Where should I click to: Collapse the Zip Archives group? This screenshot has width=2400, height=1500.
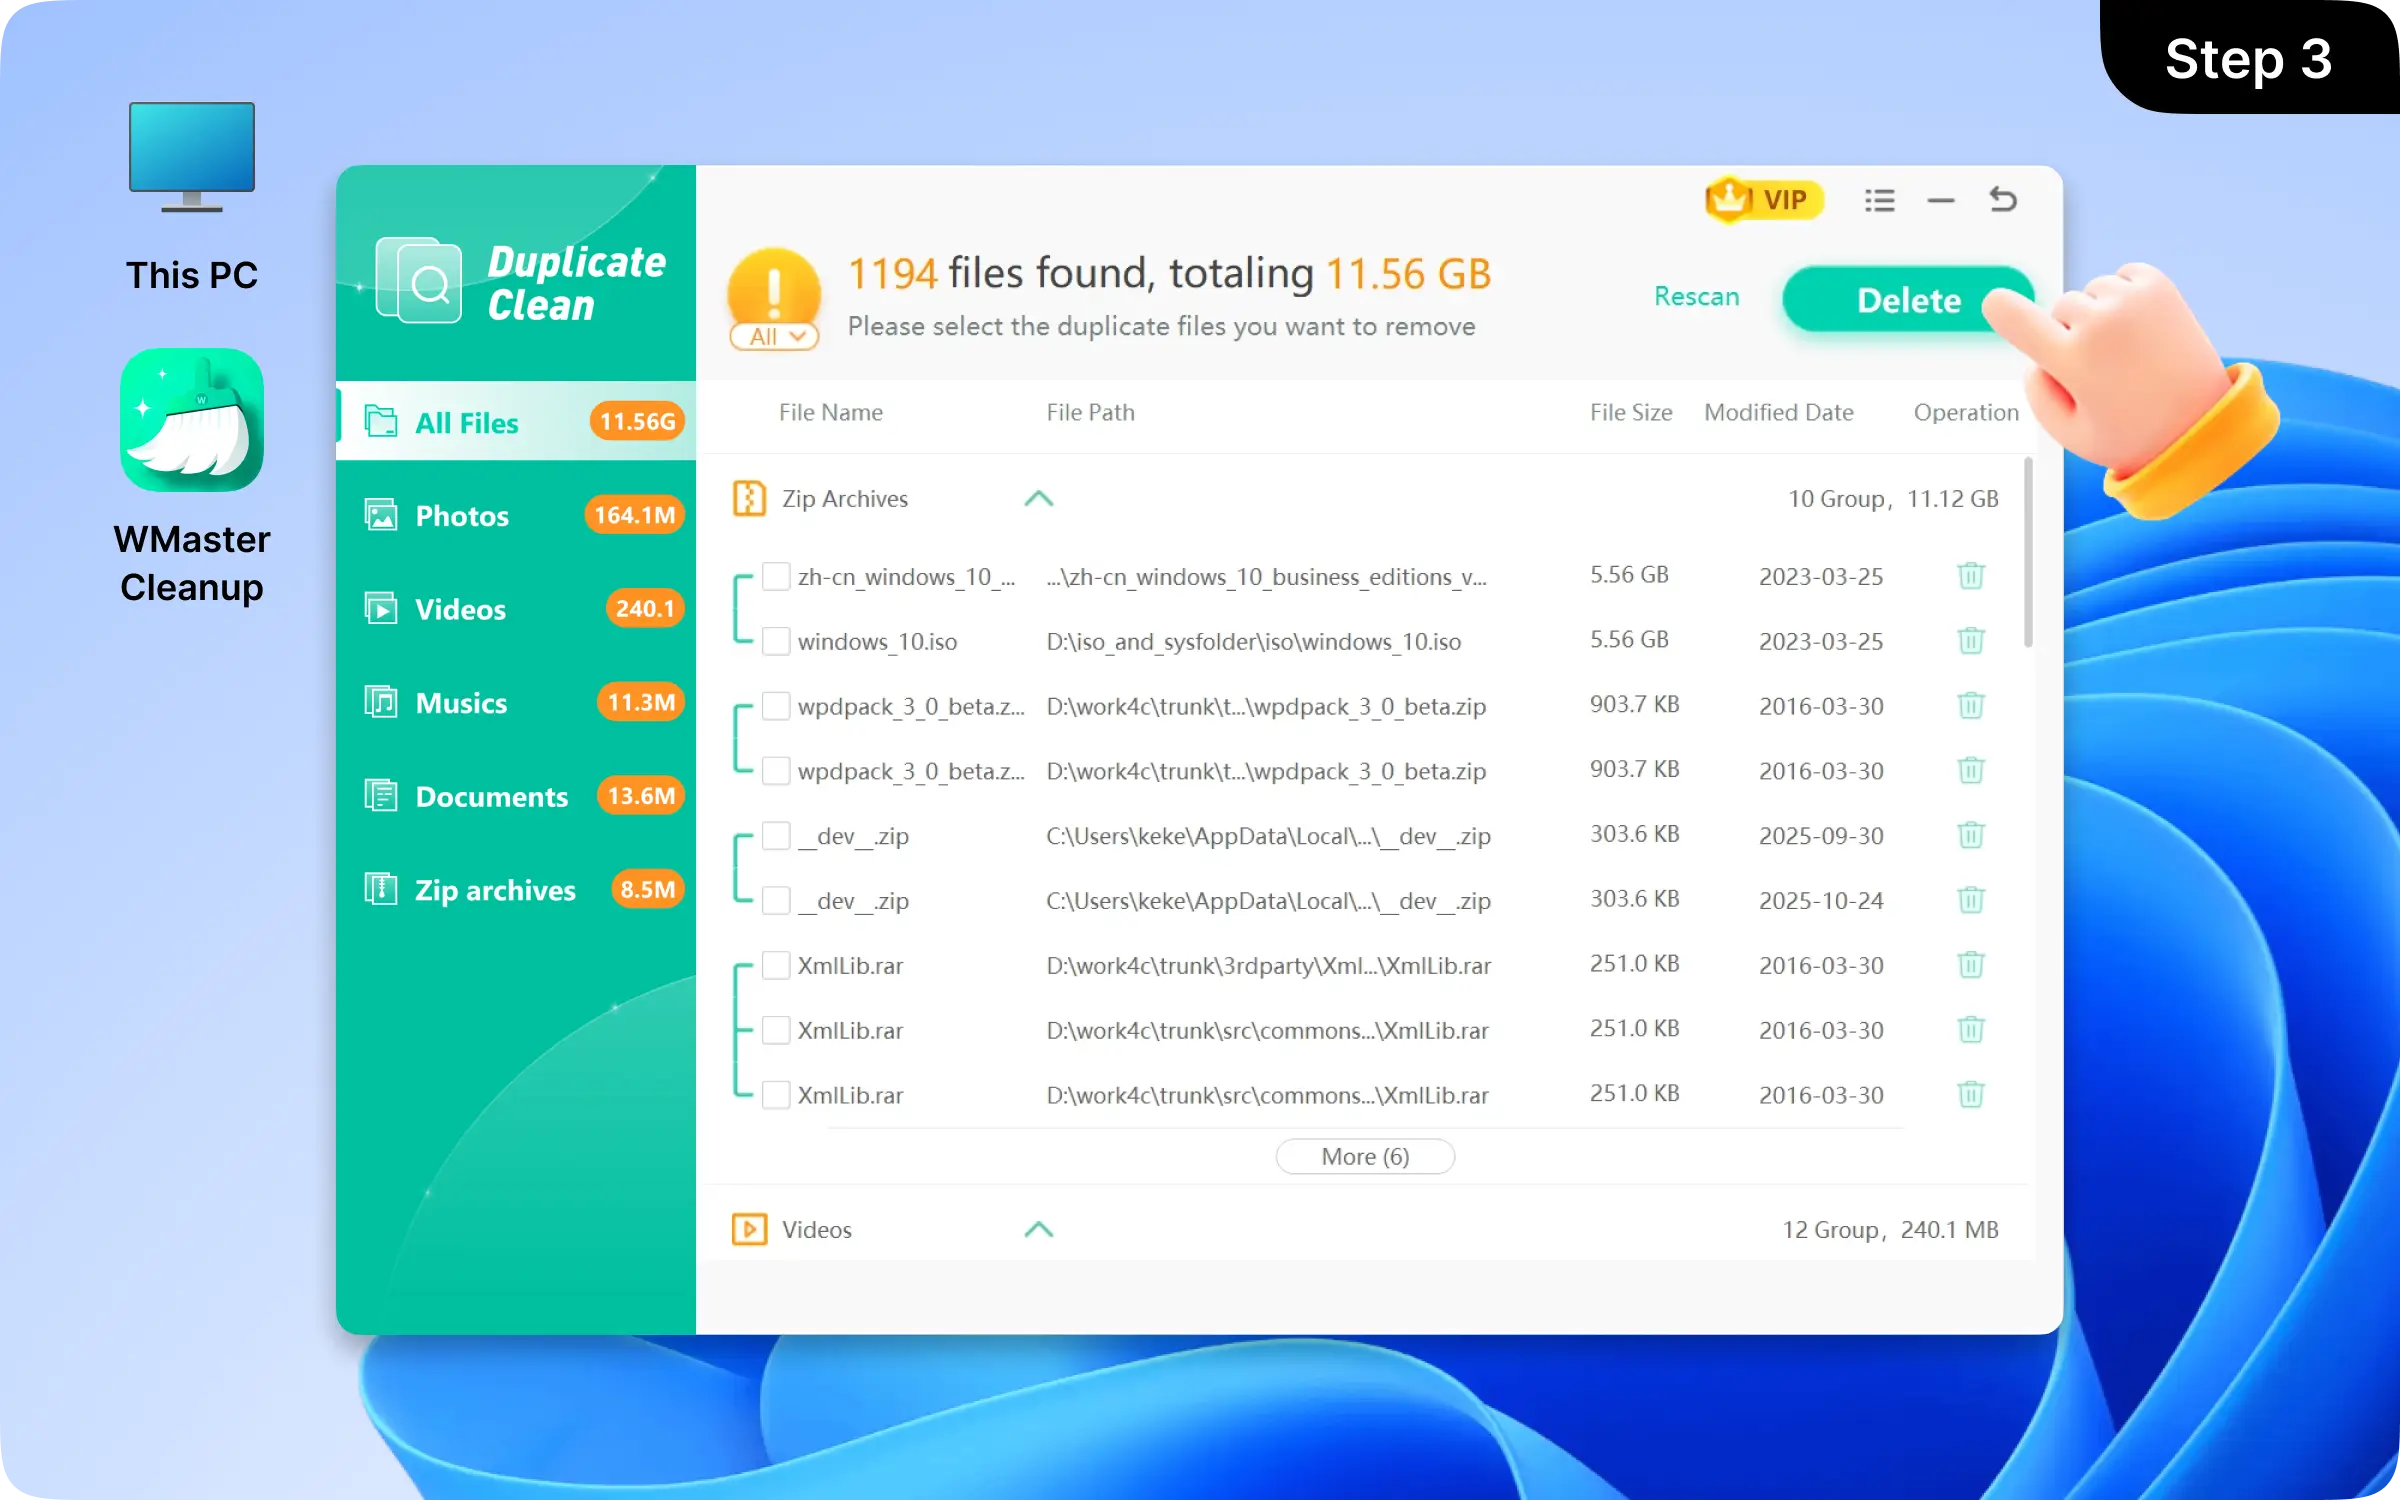coord(1040,498)
